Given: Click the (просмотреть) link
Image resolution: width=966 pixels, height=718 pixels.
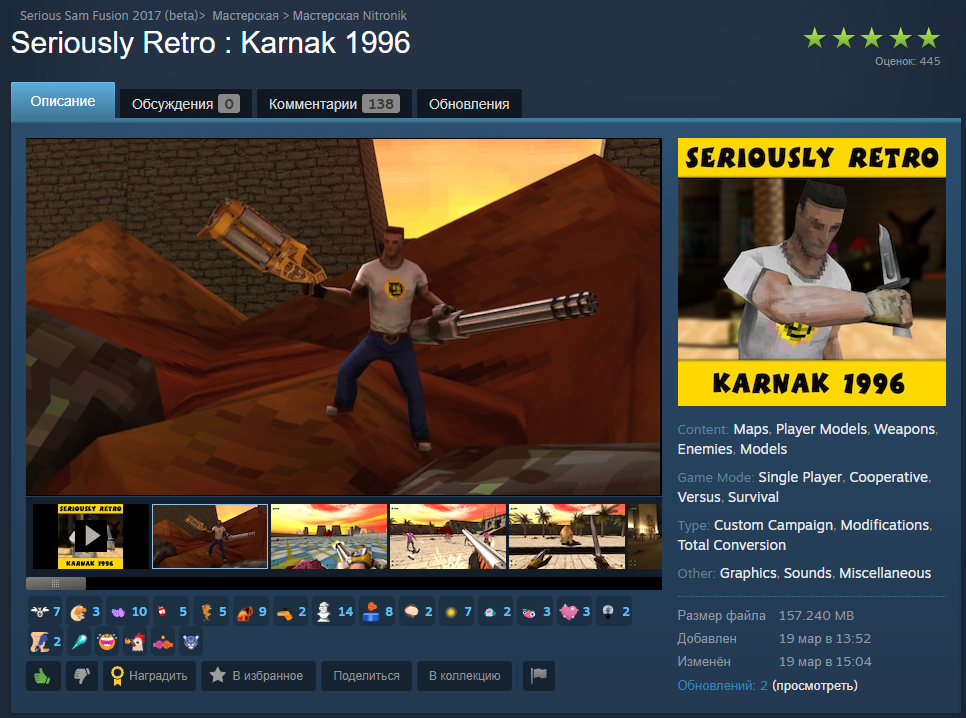Looking at the screenshot, I should 815,685.
